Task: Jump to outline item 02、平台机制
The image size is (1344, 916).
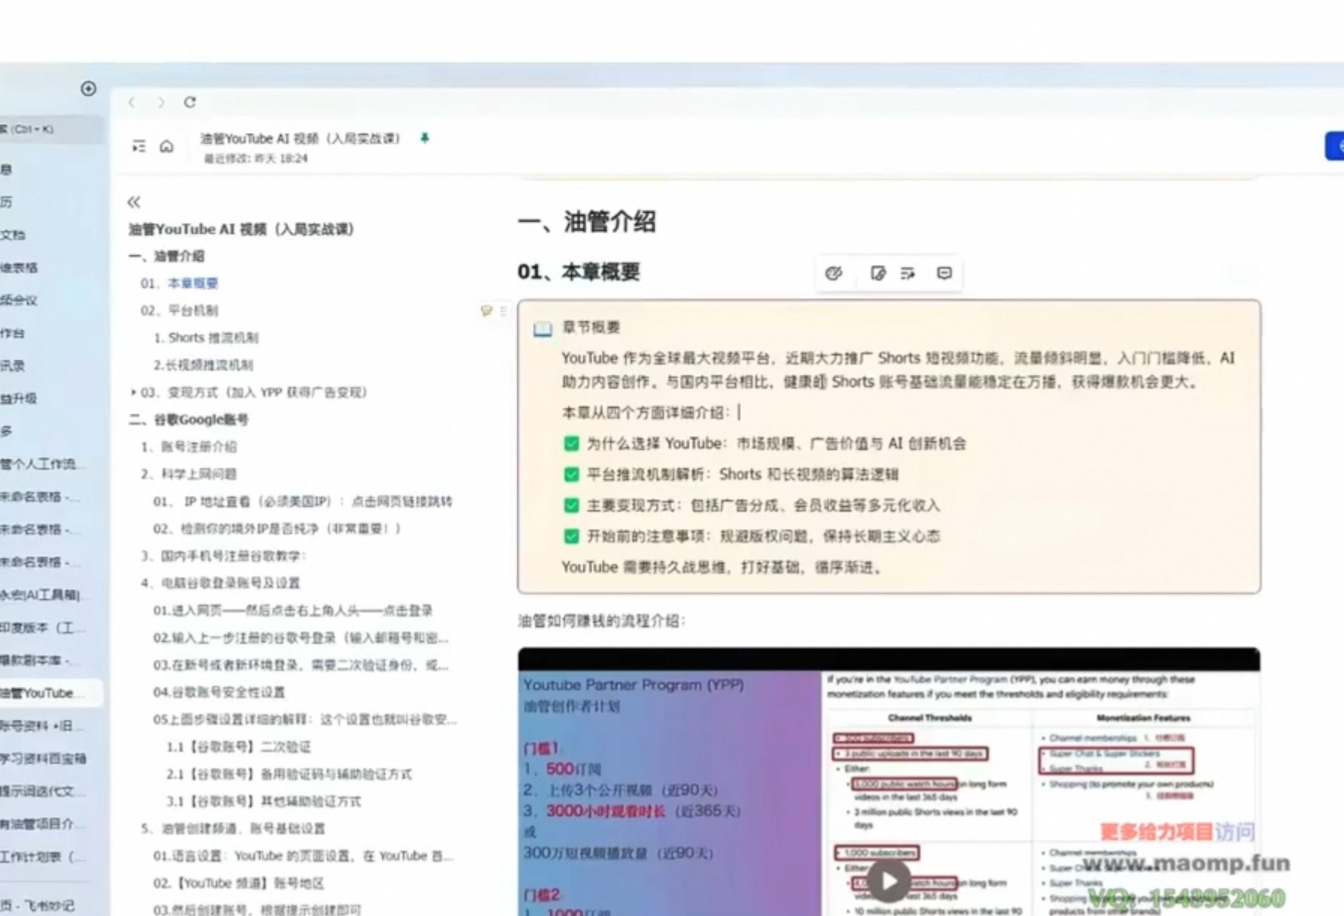Action: click(x=179, y=310)
